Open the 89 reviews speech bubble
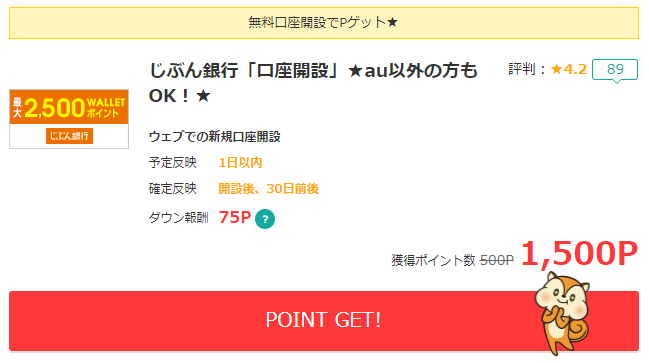 (615, 70)
